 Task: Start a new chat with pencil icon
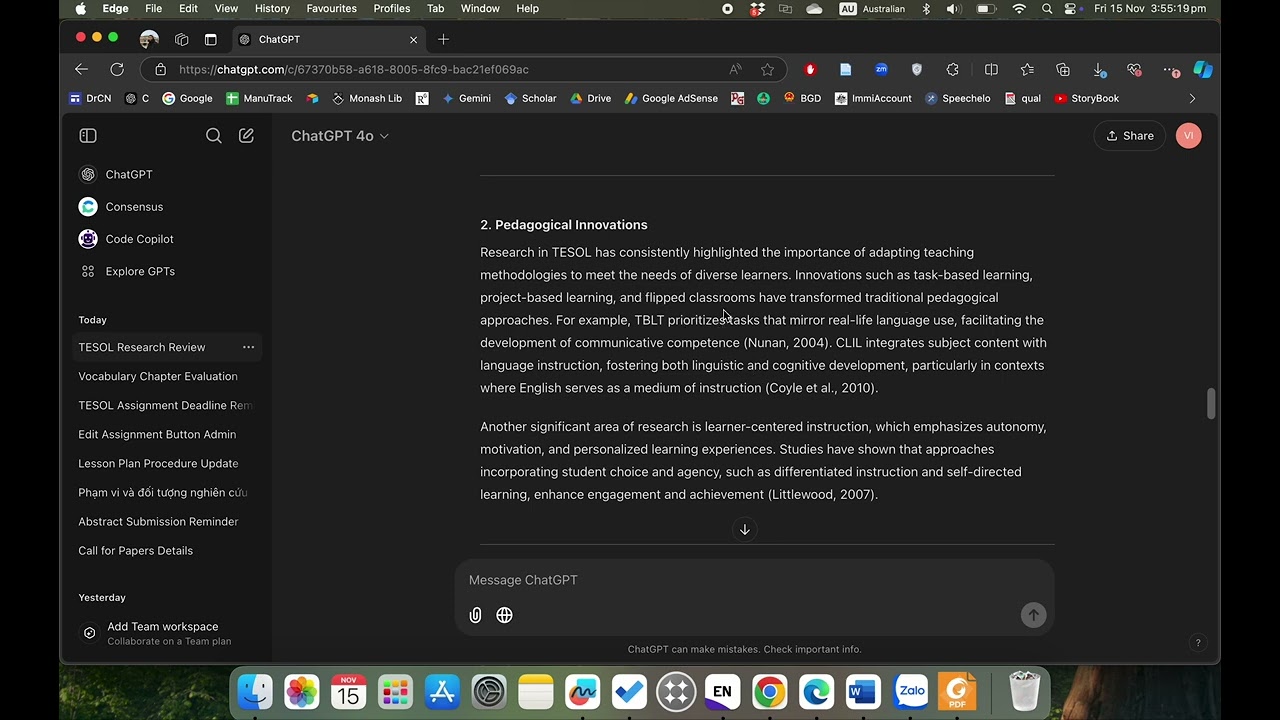pyautogui.click(x=246, y=136)
